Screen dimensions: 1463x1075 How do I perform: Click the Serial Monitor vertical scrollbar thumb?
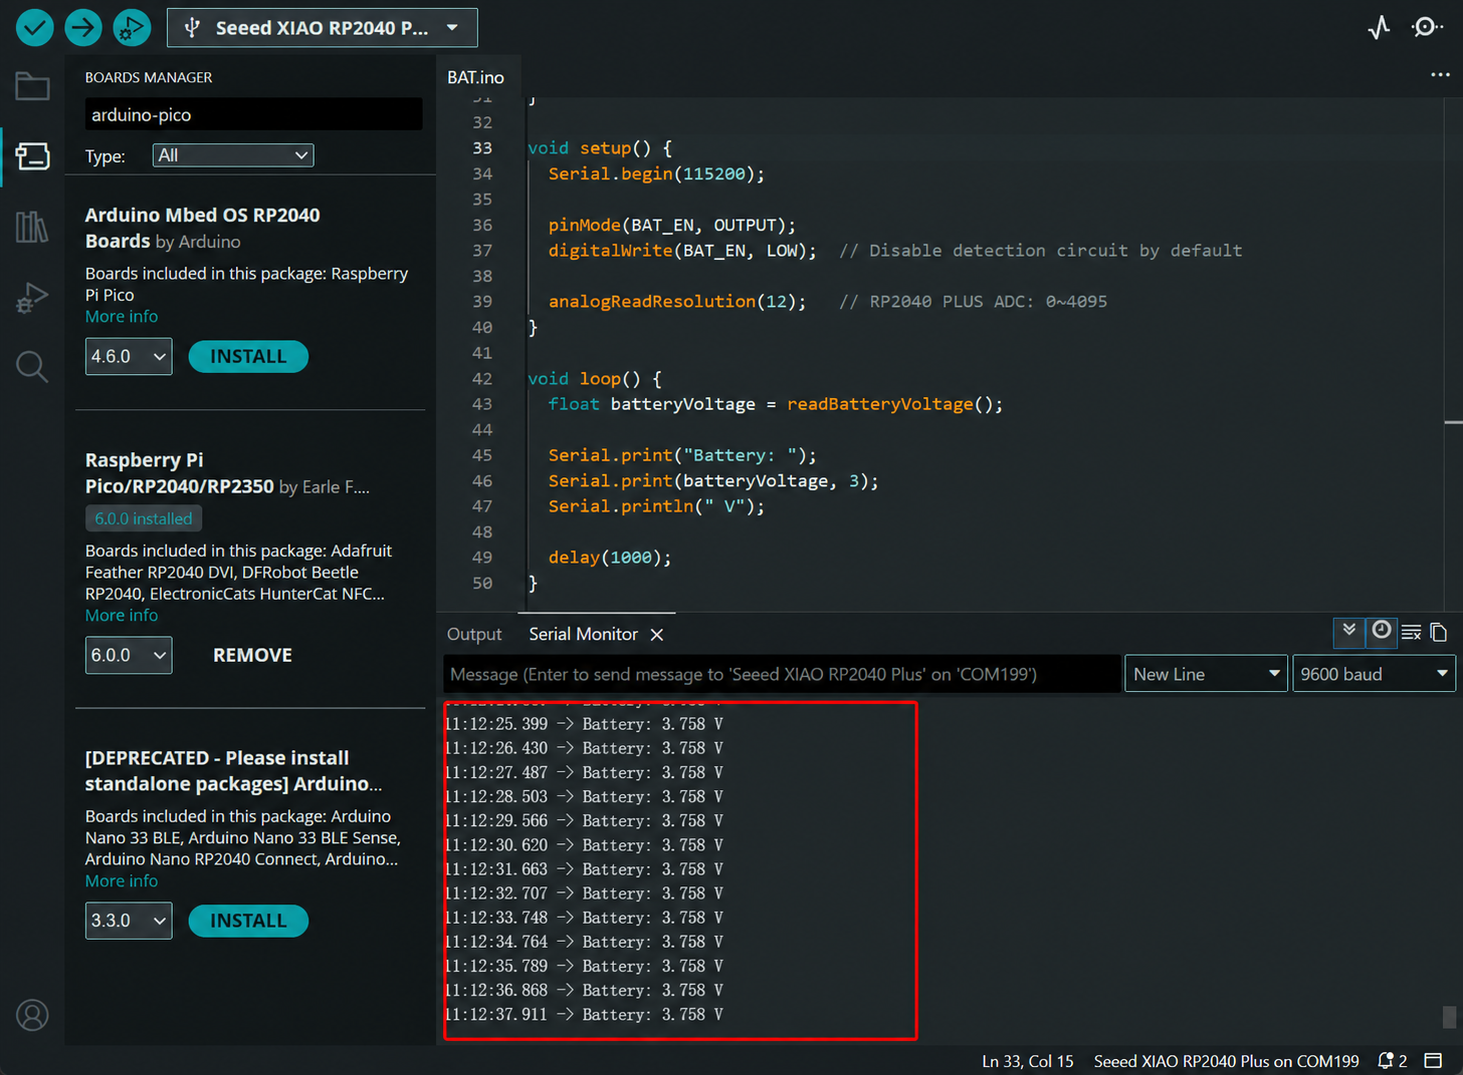1449,1017
